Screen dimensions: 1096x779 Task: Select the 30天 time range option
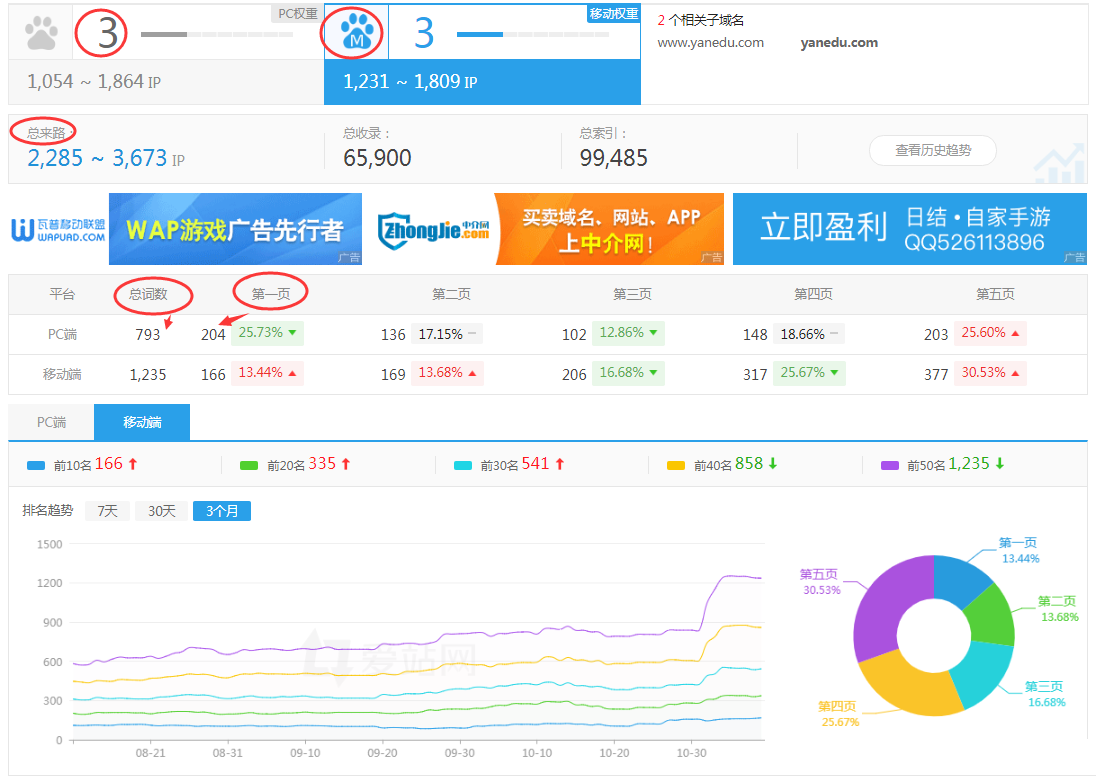click(x=160, y=510)
